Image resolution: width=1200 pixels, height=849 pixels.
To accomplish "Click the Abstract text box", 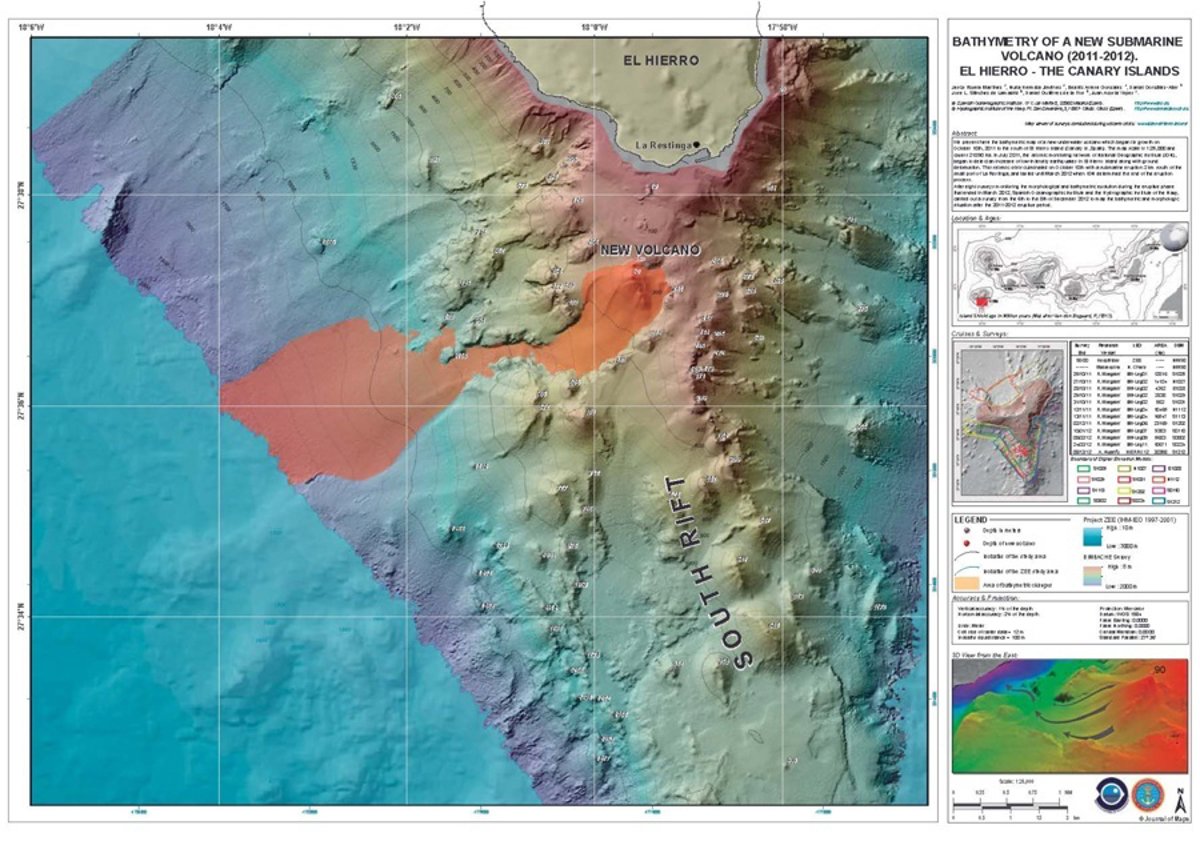I will coord(1069,172).
